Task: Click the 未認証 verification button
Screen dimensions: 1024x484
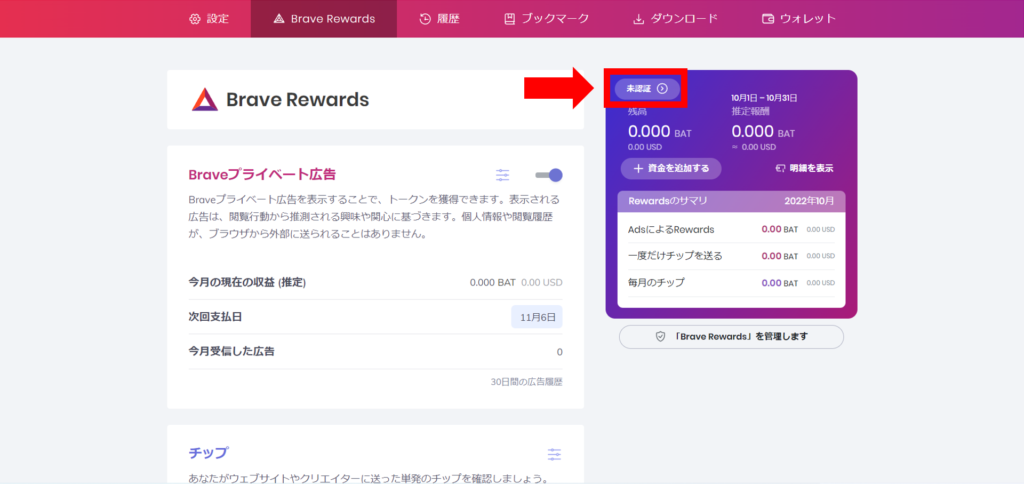Action: 647,89
